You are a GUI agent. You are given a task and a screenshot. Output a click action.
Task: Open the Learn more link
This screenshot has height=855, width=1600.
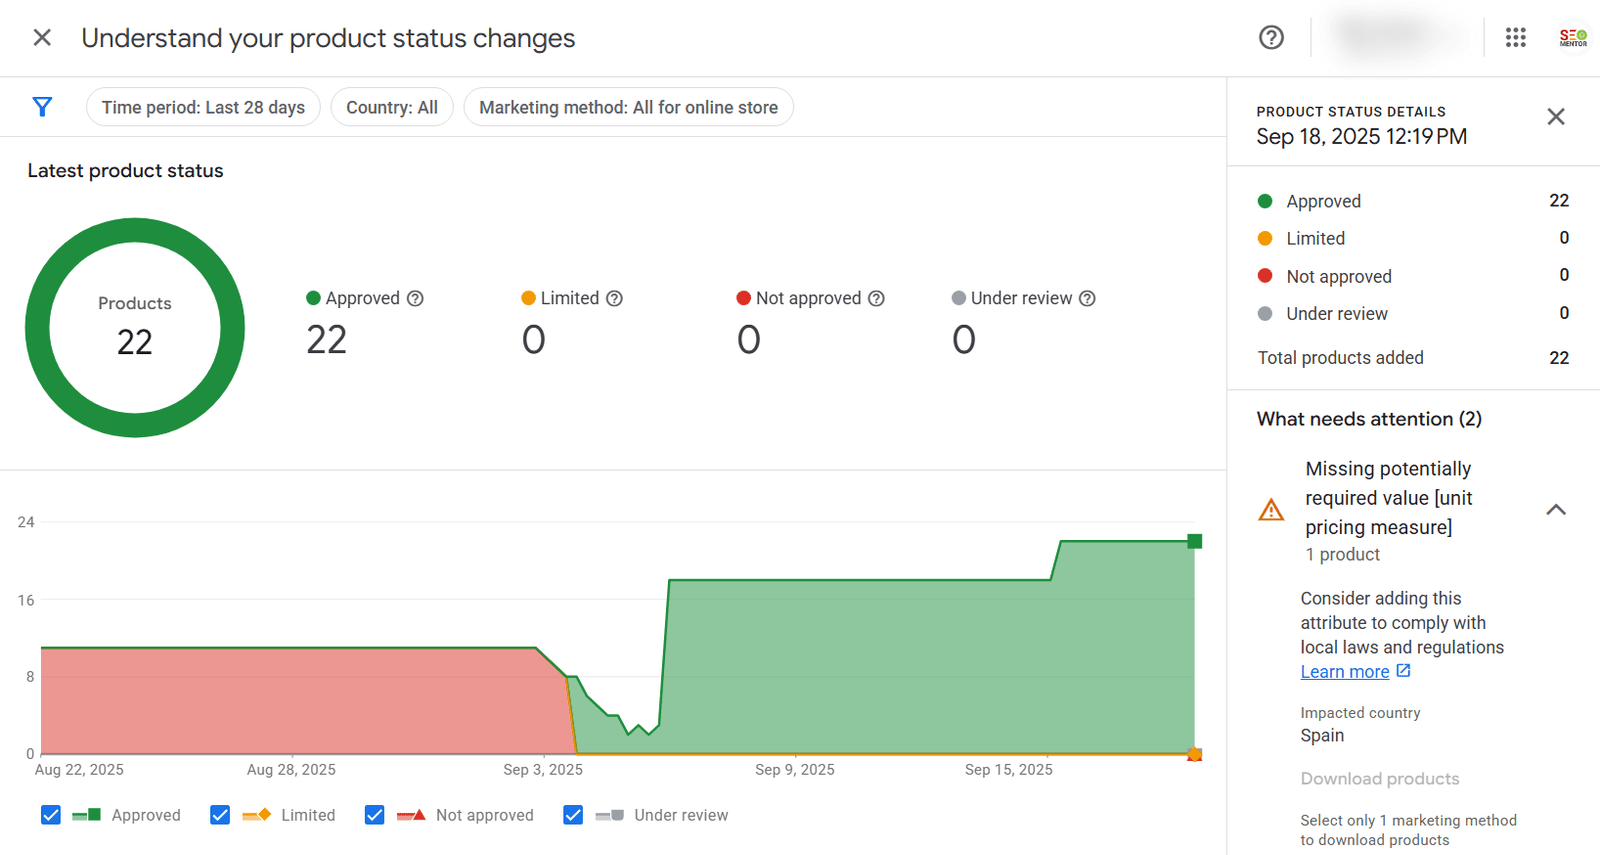(x=1345, y=672)
